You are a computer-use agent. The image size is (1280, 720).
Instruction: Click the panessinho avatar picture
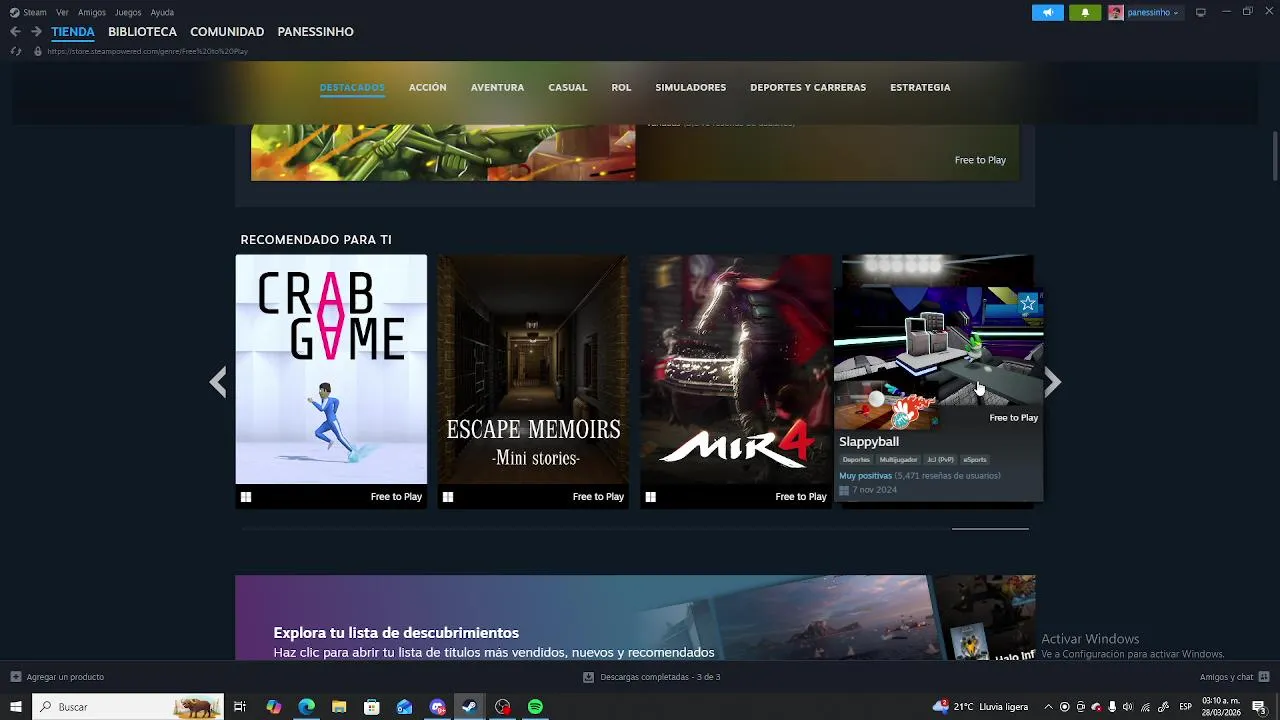(x=1115, y=12)
